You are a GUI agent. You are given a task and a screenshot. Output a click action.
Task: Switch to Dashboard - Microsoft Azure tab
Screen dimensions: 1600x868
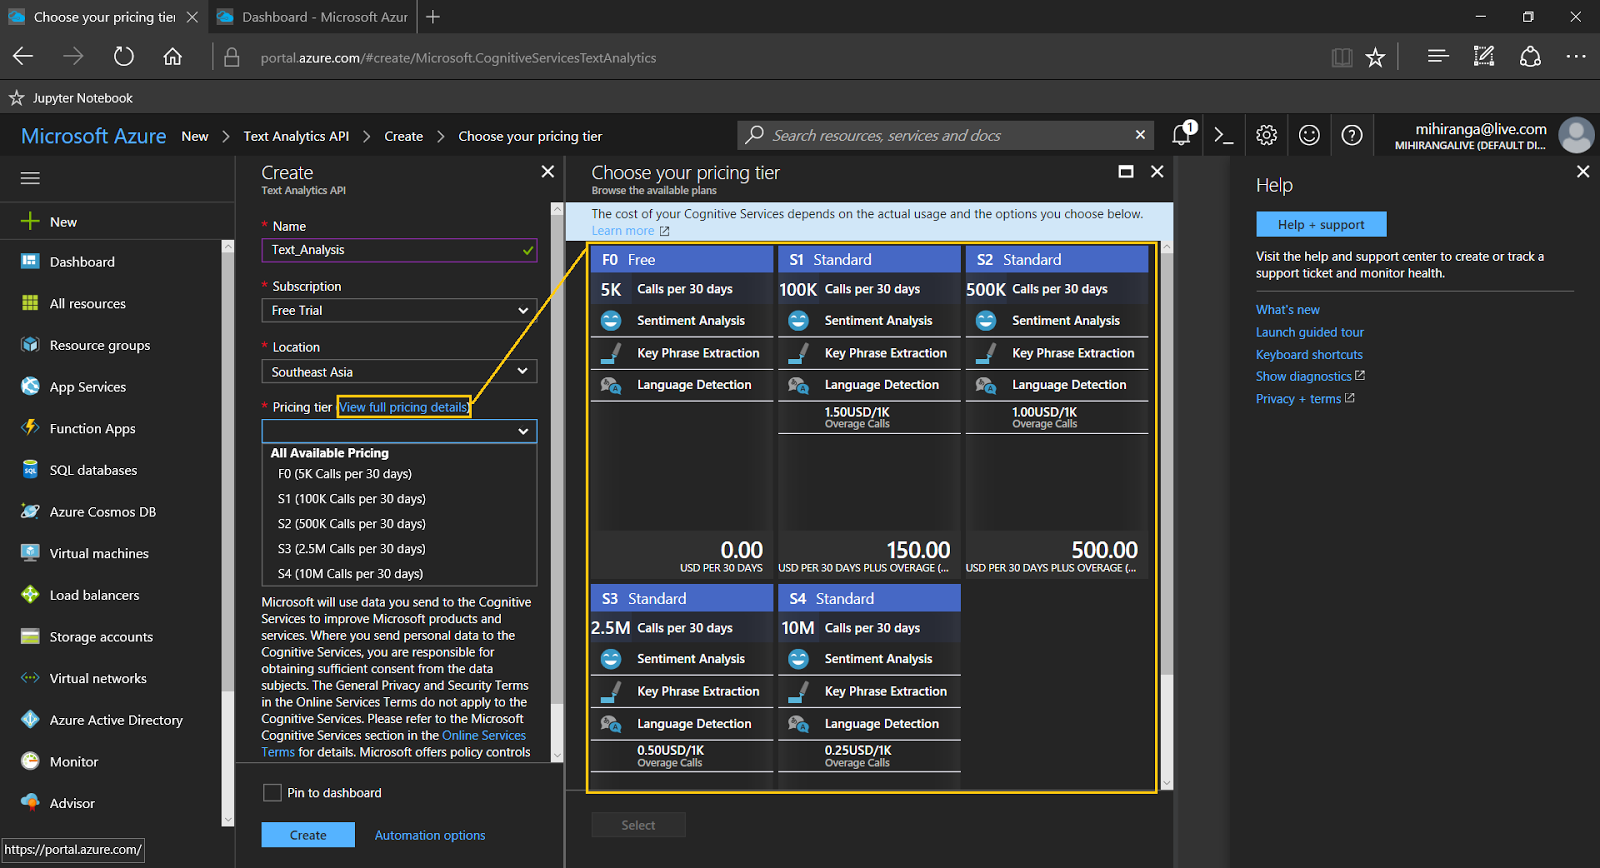312,17
